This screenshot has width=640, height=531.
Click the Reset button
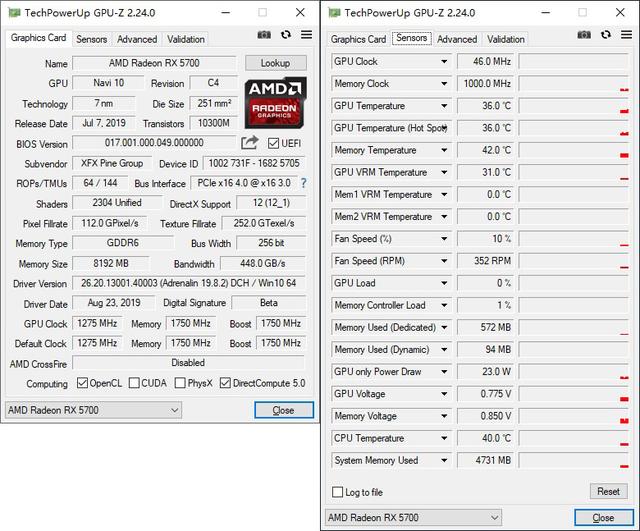tap(608, 491)
